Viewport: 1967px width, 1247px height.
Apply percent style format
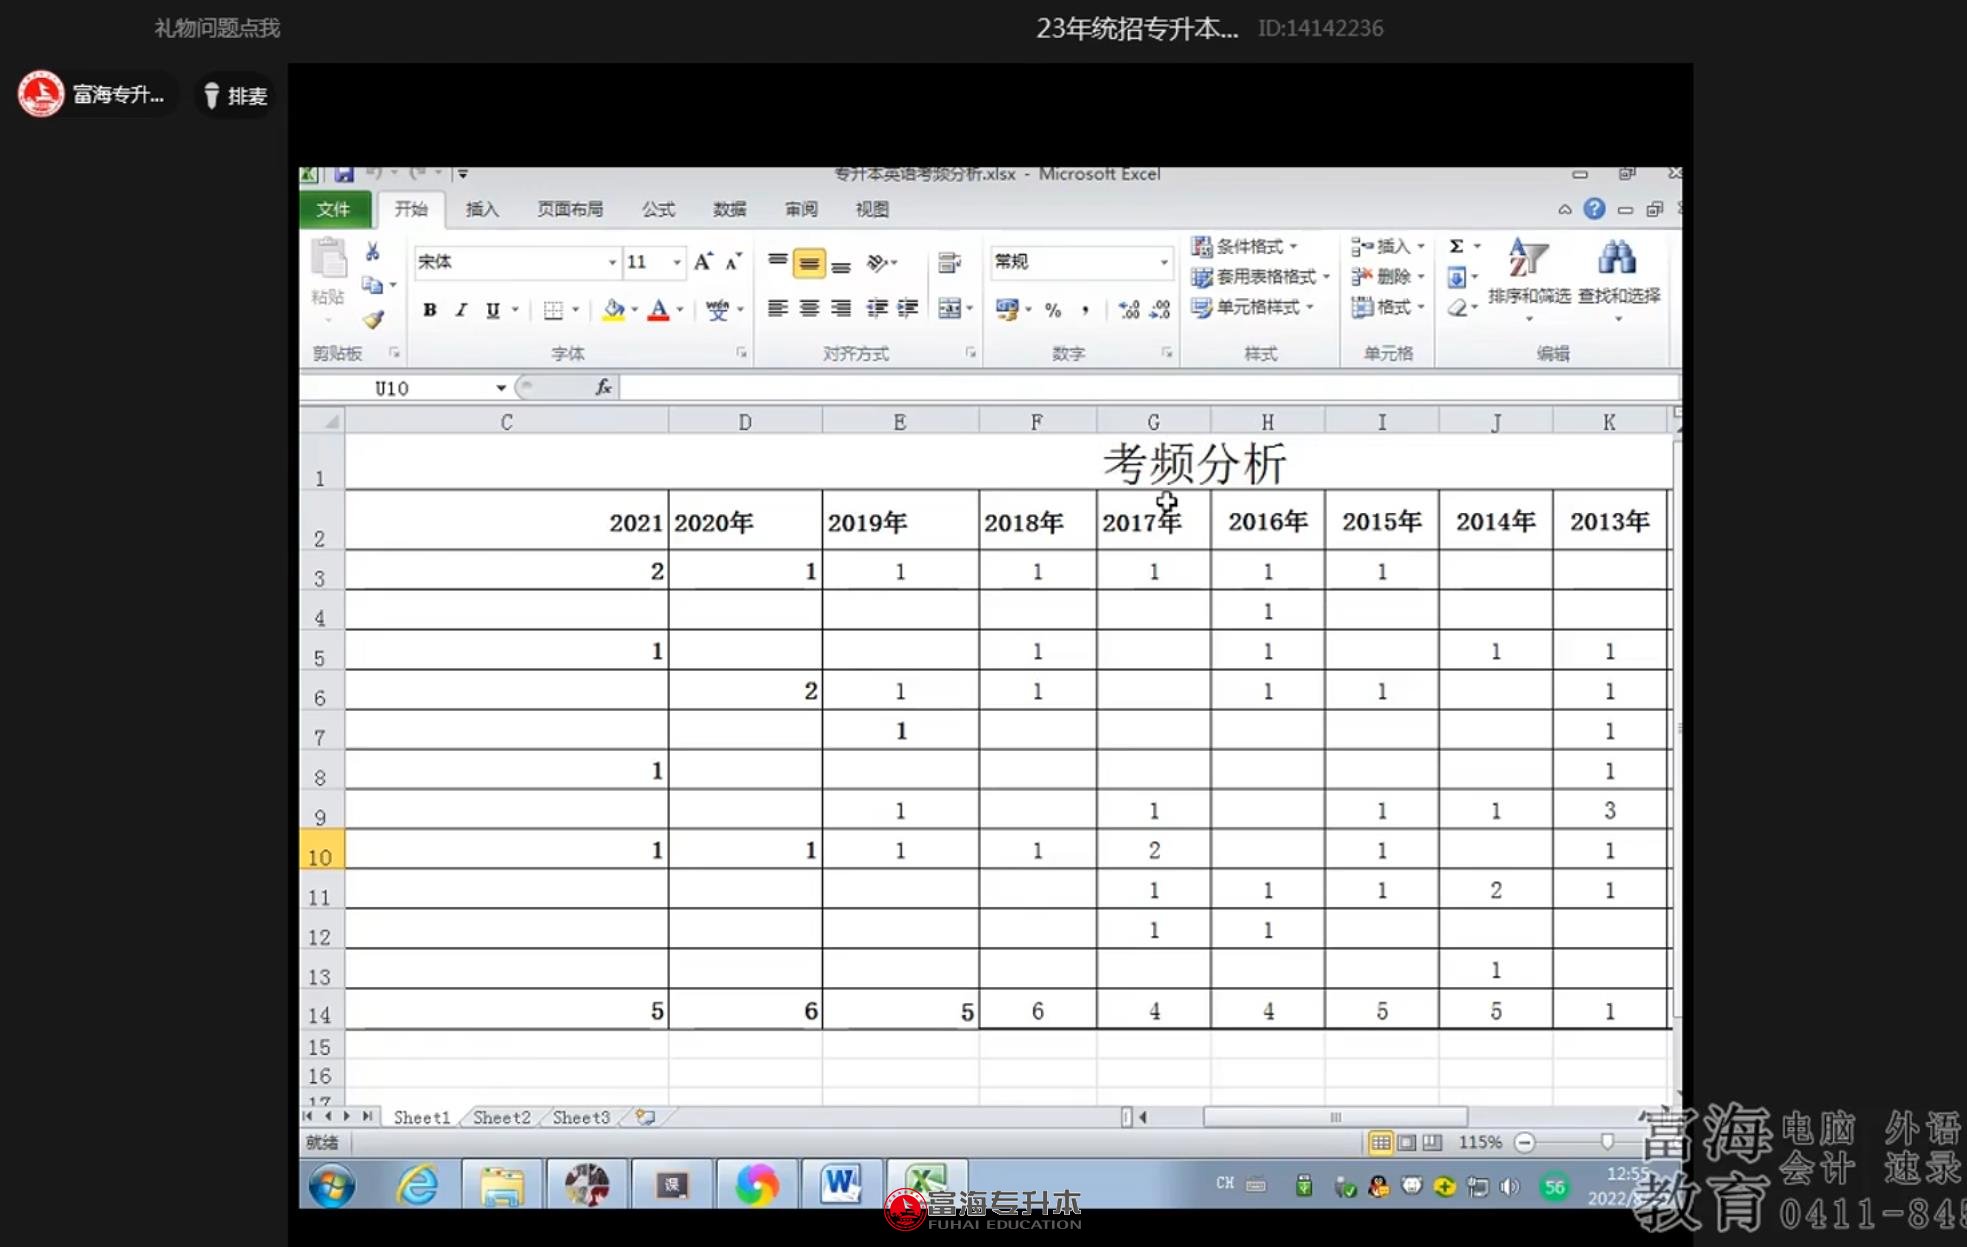pos(1053,310)
